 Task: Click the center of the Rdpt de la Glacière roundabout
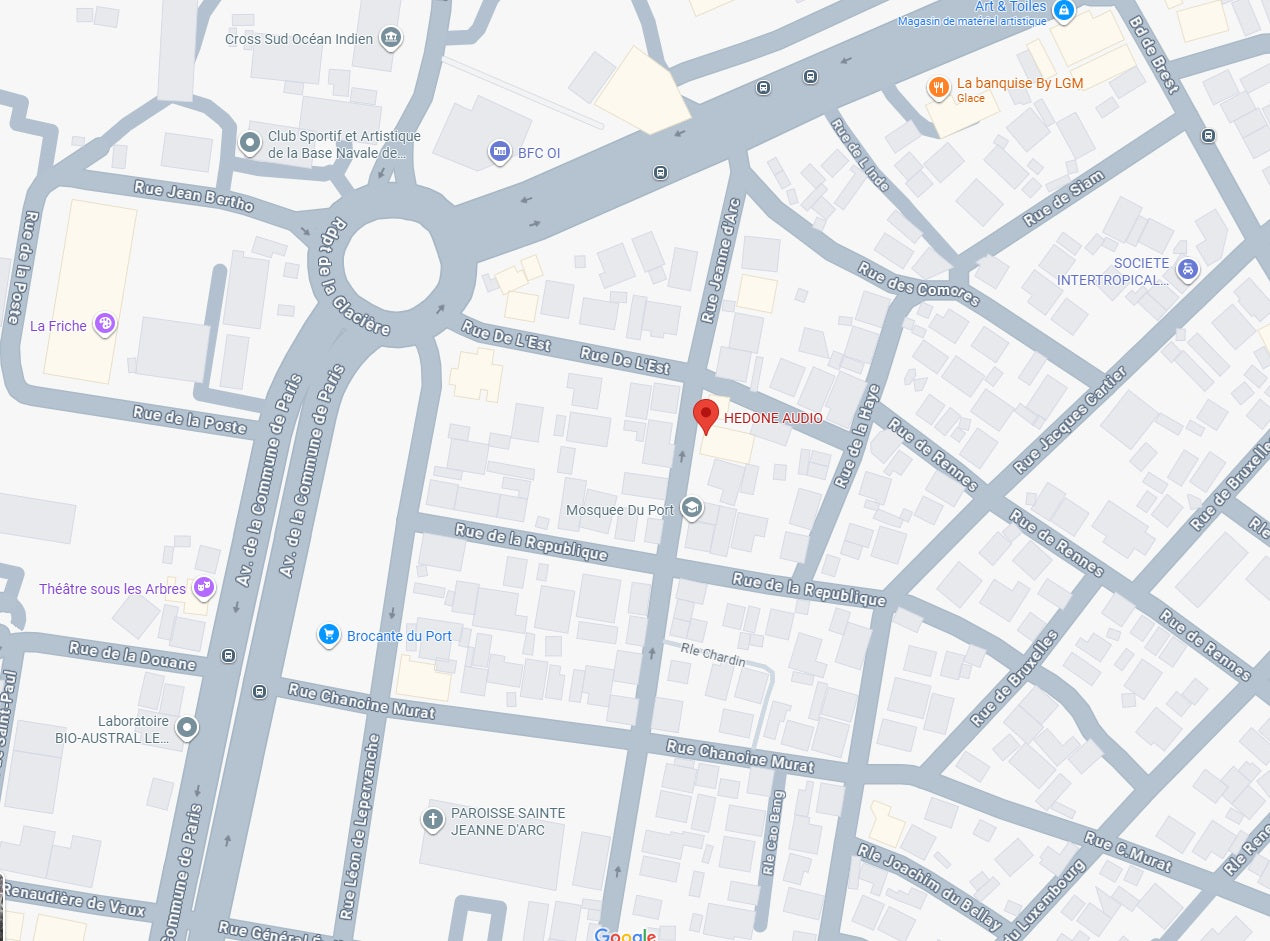click(x=392, y=262)
